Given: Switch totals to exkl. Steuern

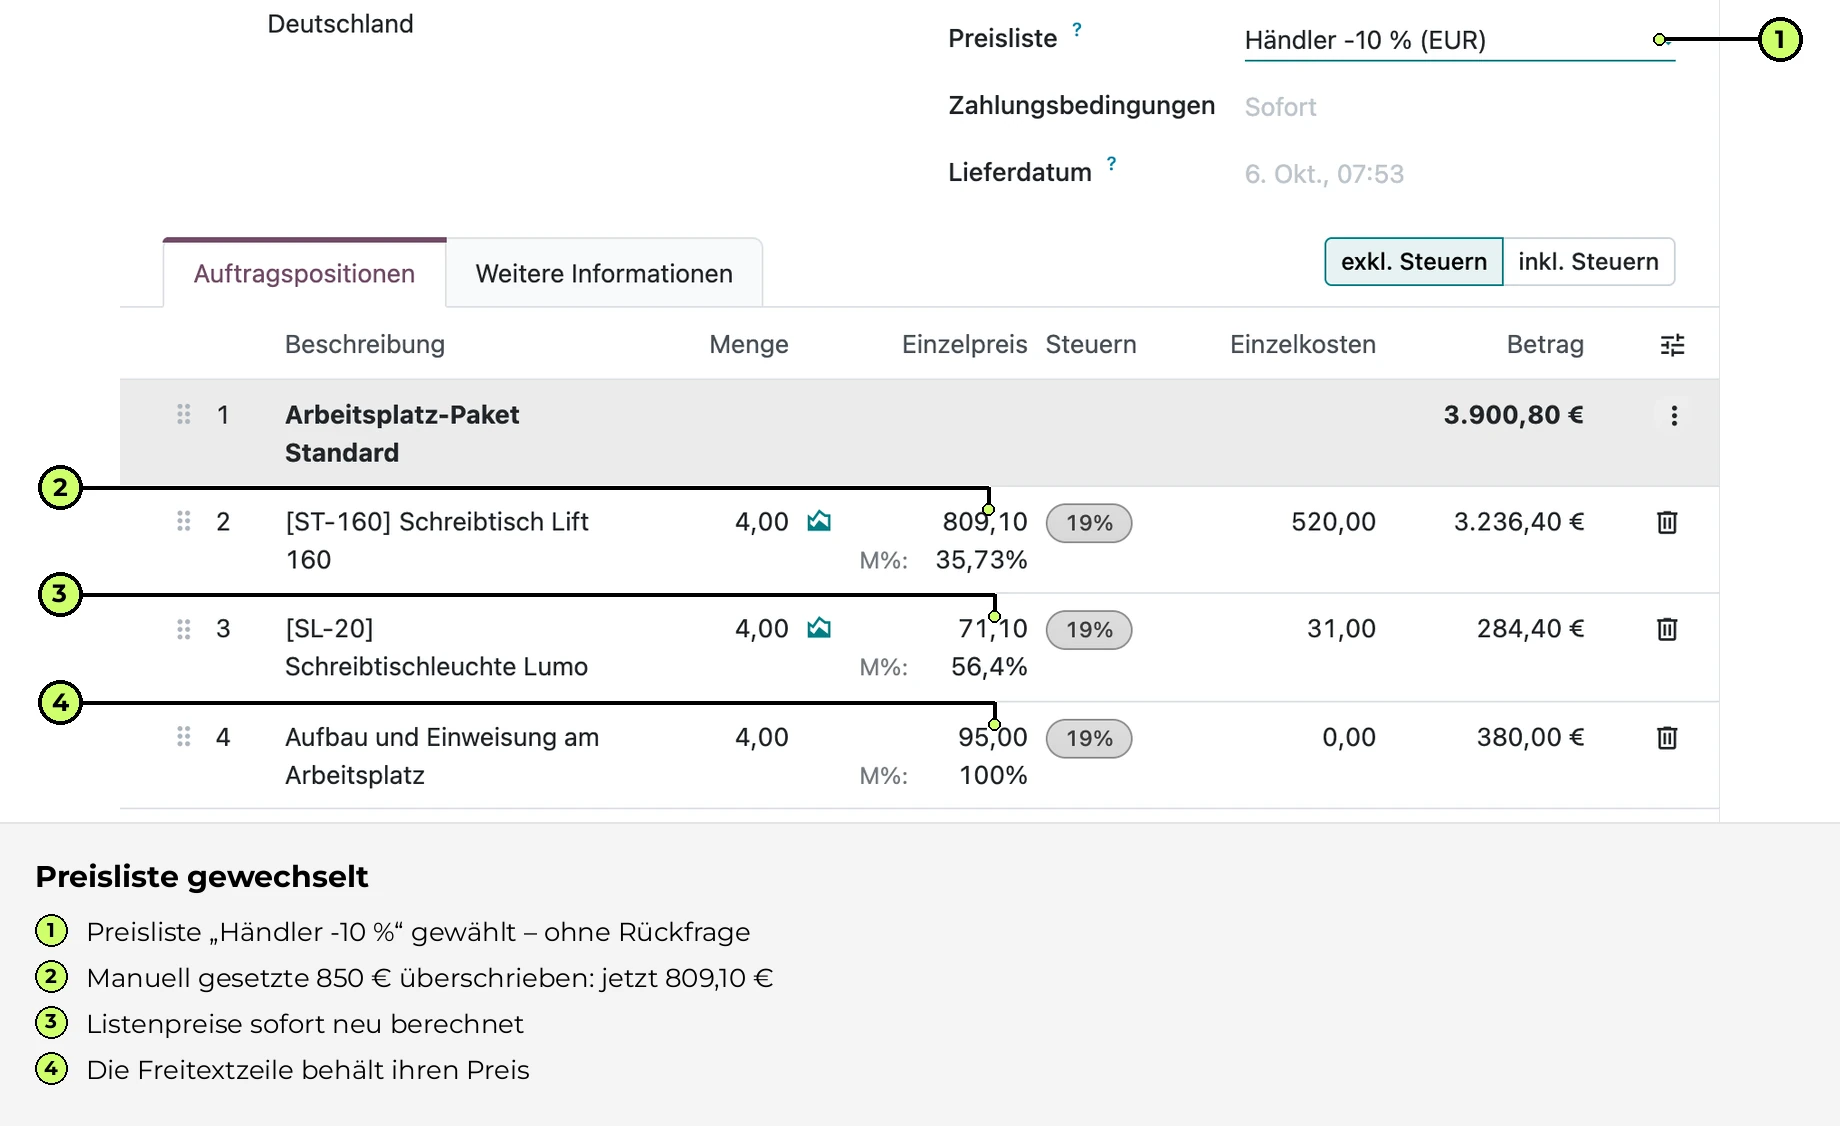Looking at the screenshot, I should point(1413,262).
